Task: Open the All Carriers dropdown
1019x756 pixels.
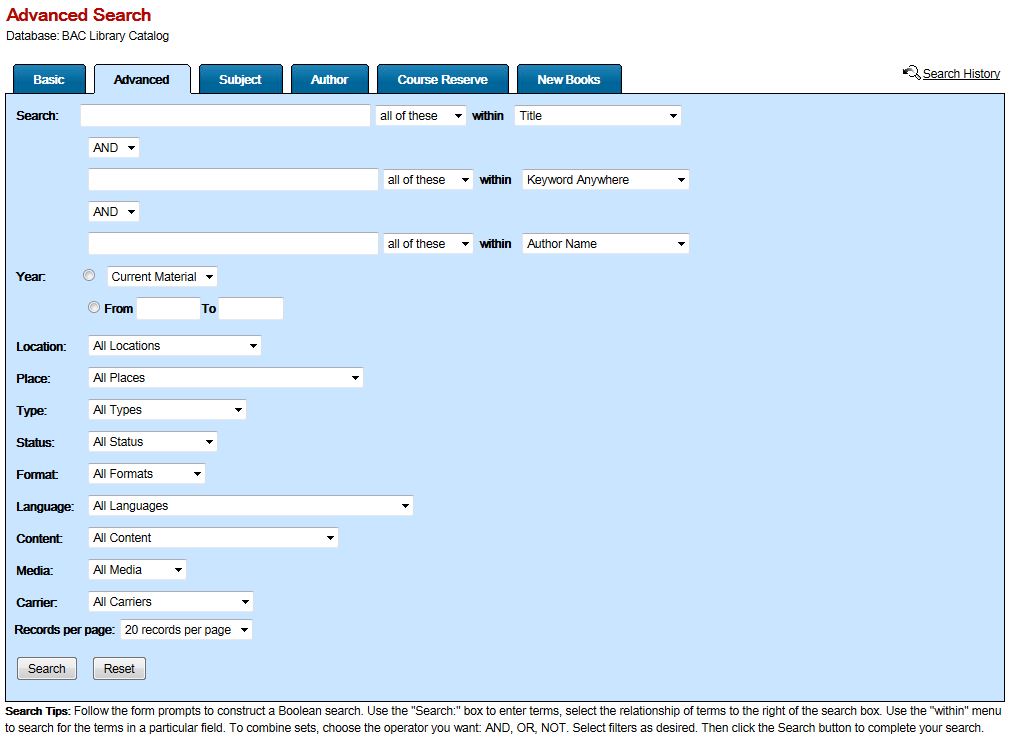Action: (x=170, y=601)
